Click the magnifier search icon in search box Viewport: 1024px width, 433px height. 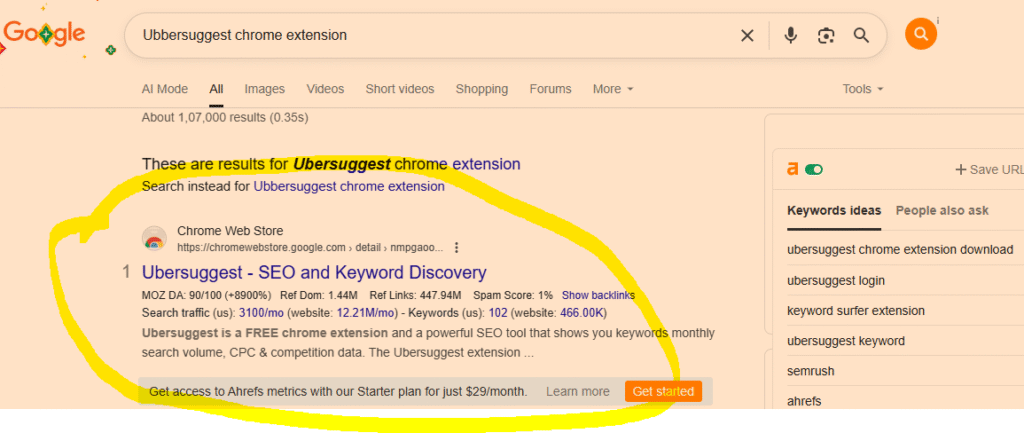click(x=861, y=35)
